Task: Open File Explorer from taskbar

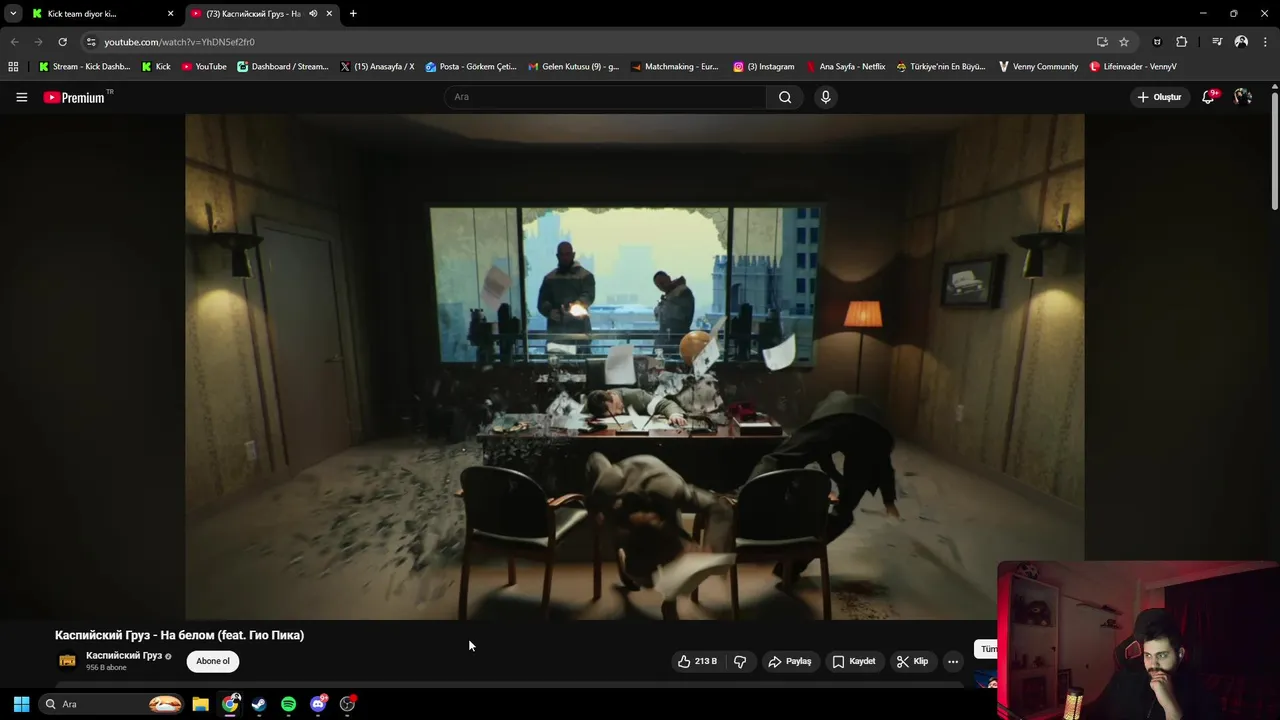Action: click(x=200, y=704)
